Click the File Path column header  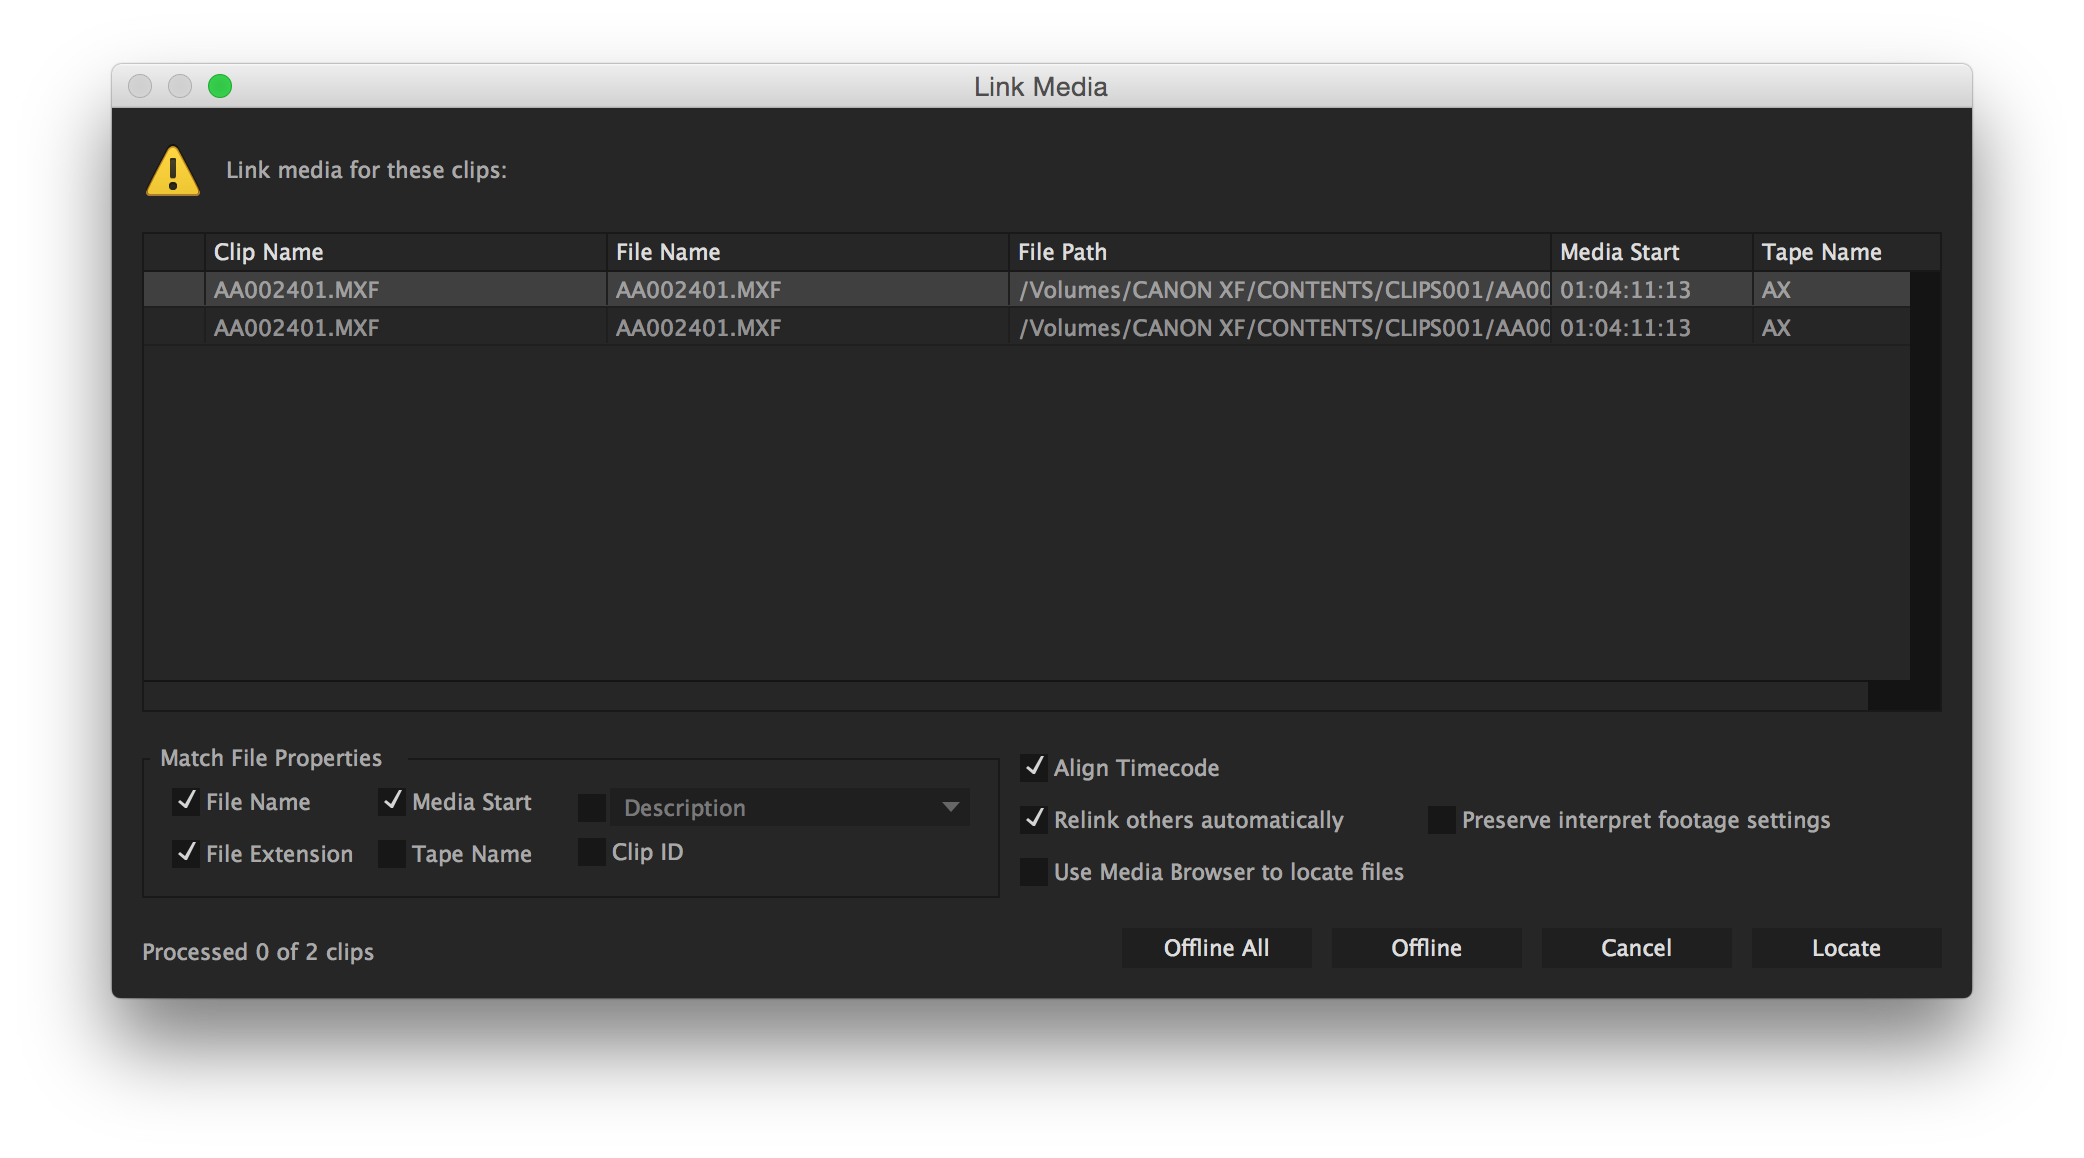pyautogui.click(x=1278, y=252)
